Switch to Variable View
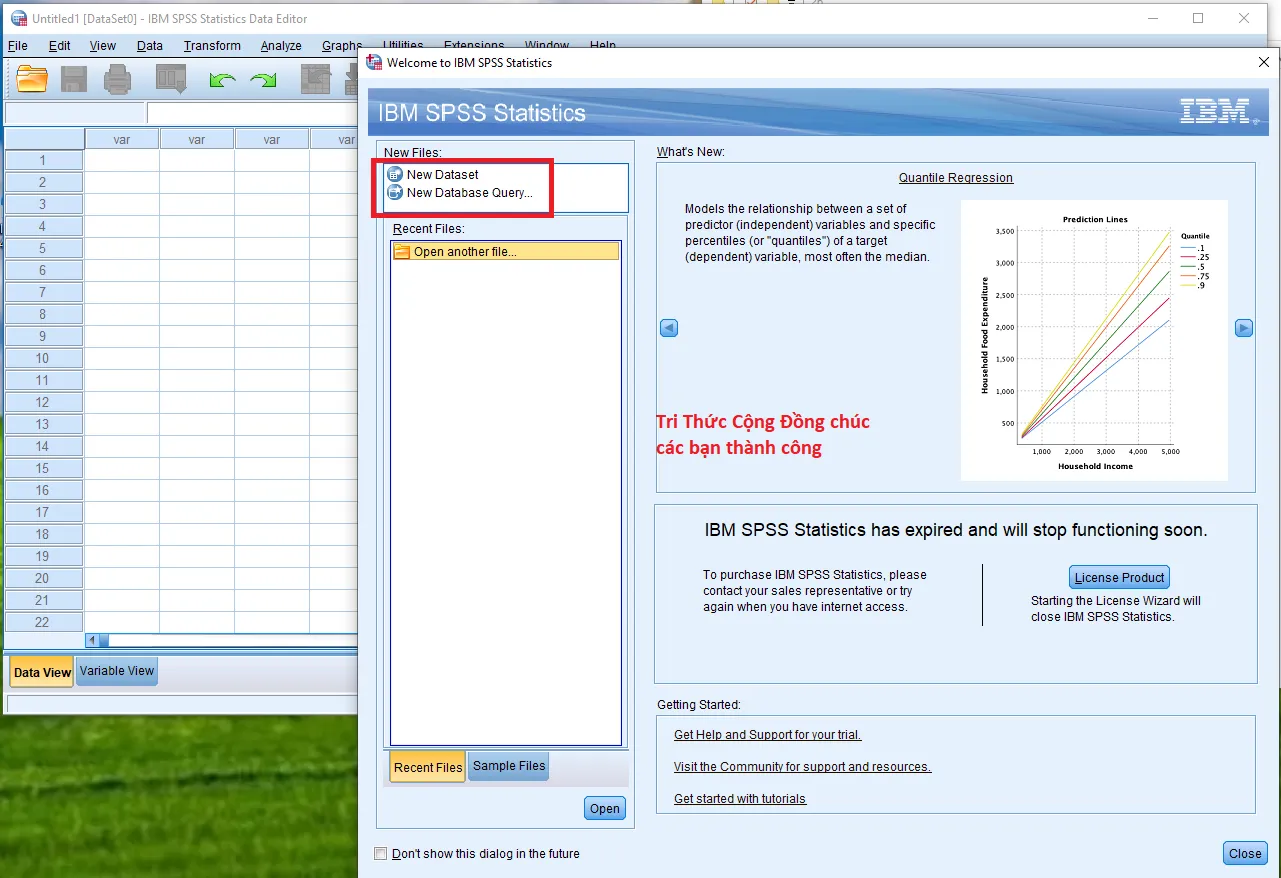 pyautogui.click(x=116, y=671)
